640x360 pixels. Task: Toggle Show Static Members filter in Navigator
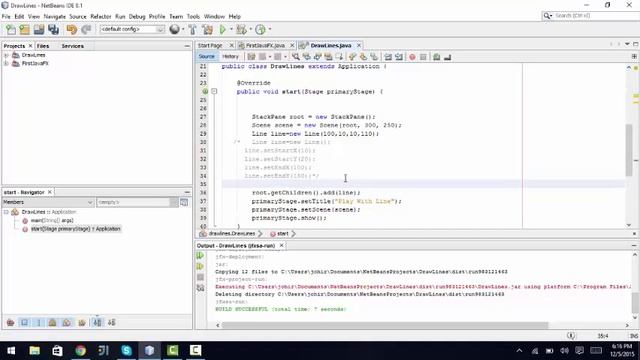pos(39,322)
